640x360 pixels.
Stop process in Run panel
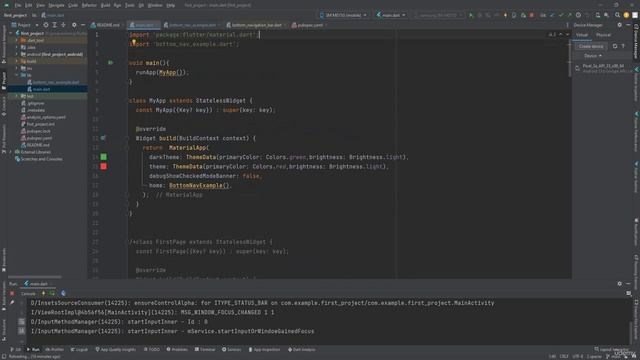pyautogui.click(x=12, y=293)
